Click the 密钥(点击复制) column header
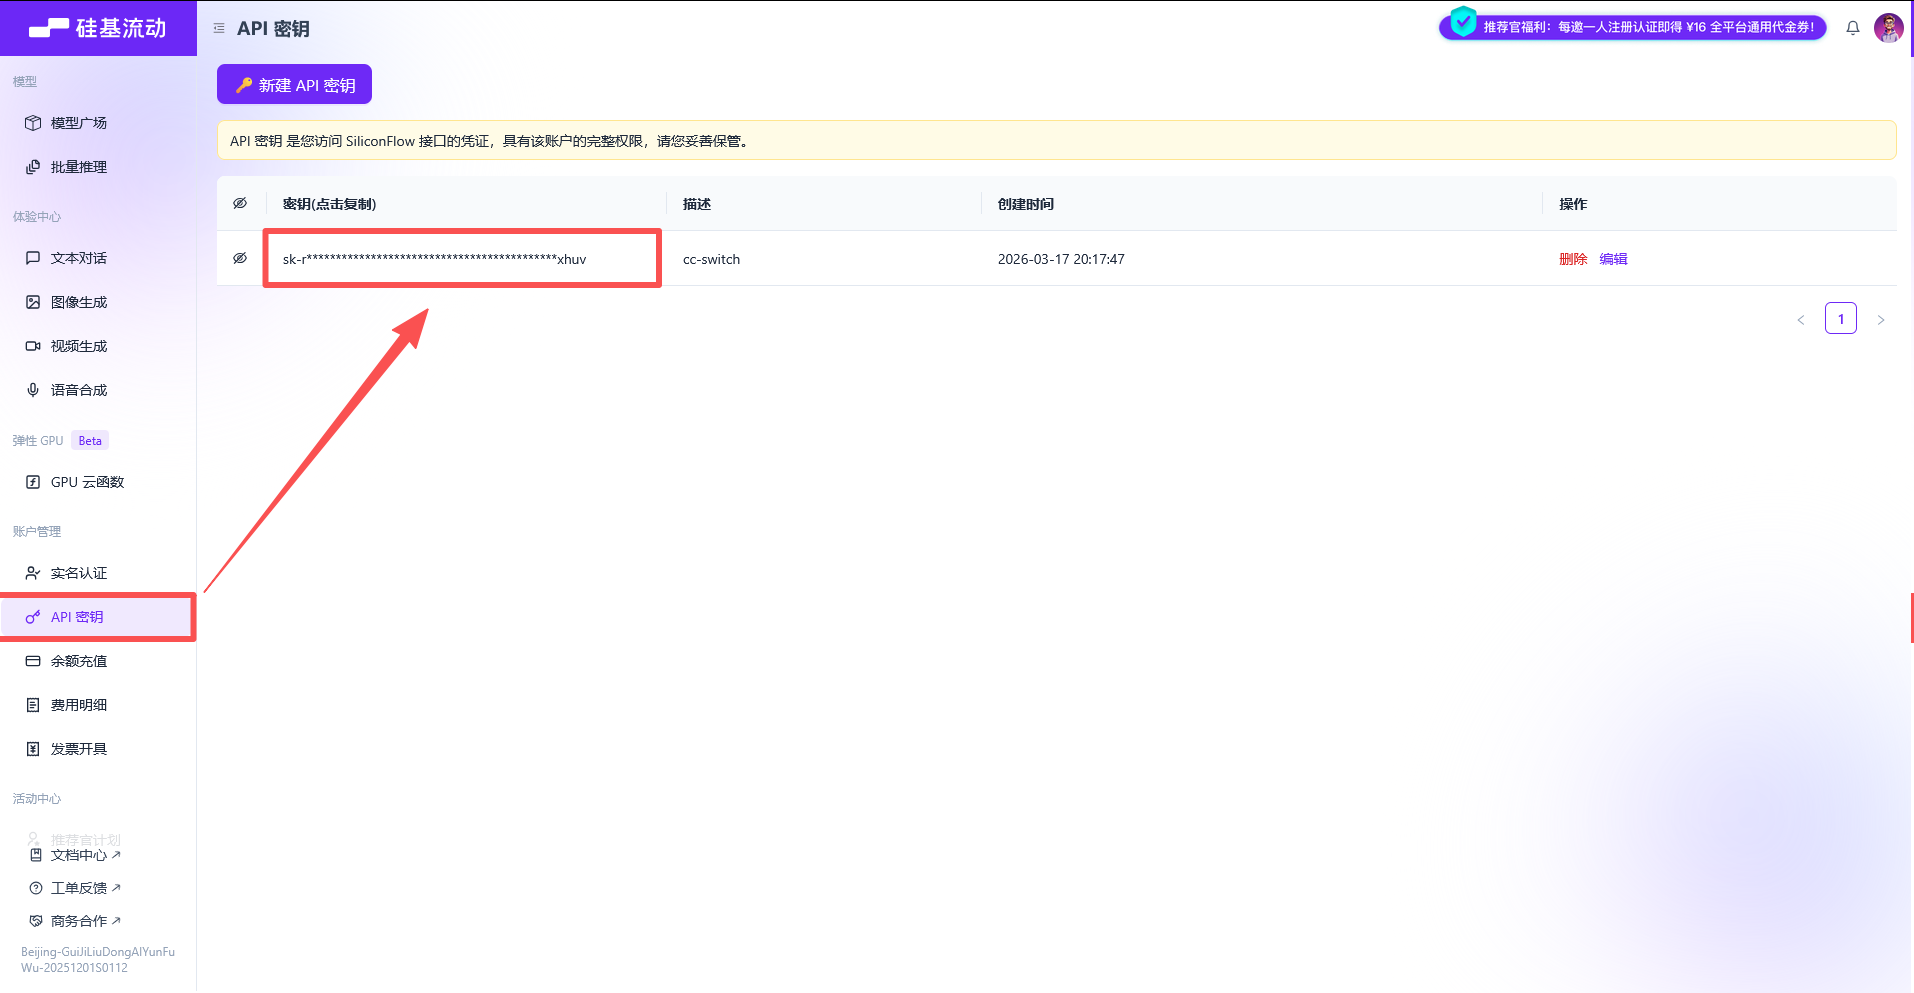1914x993 pixels. click(x=329, y=204)
